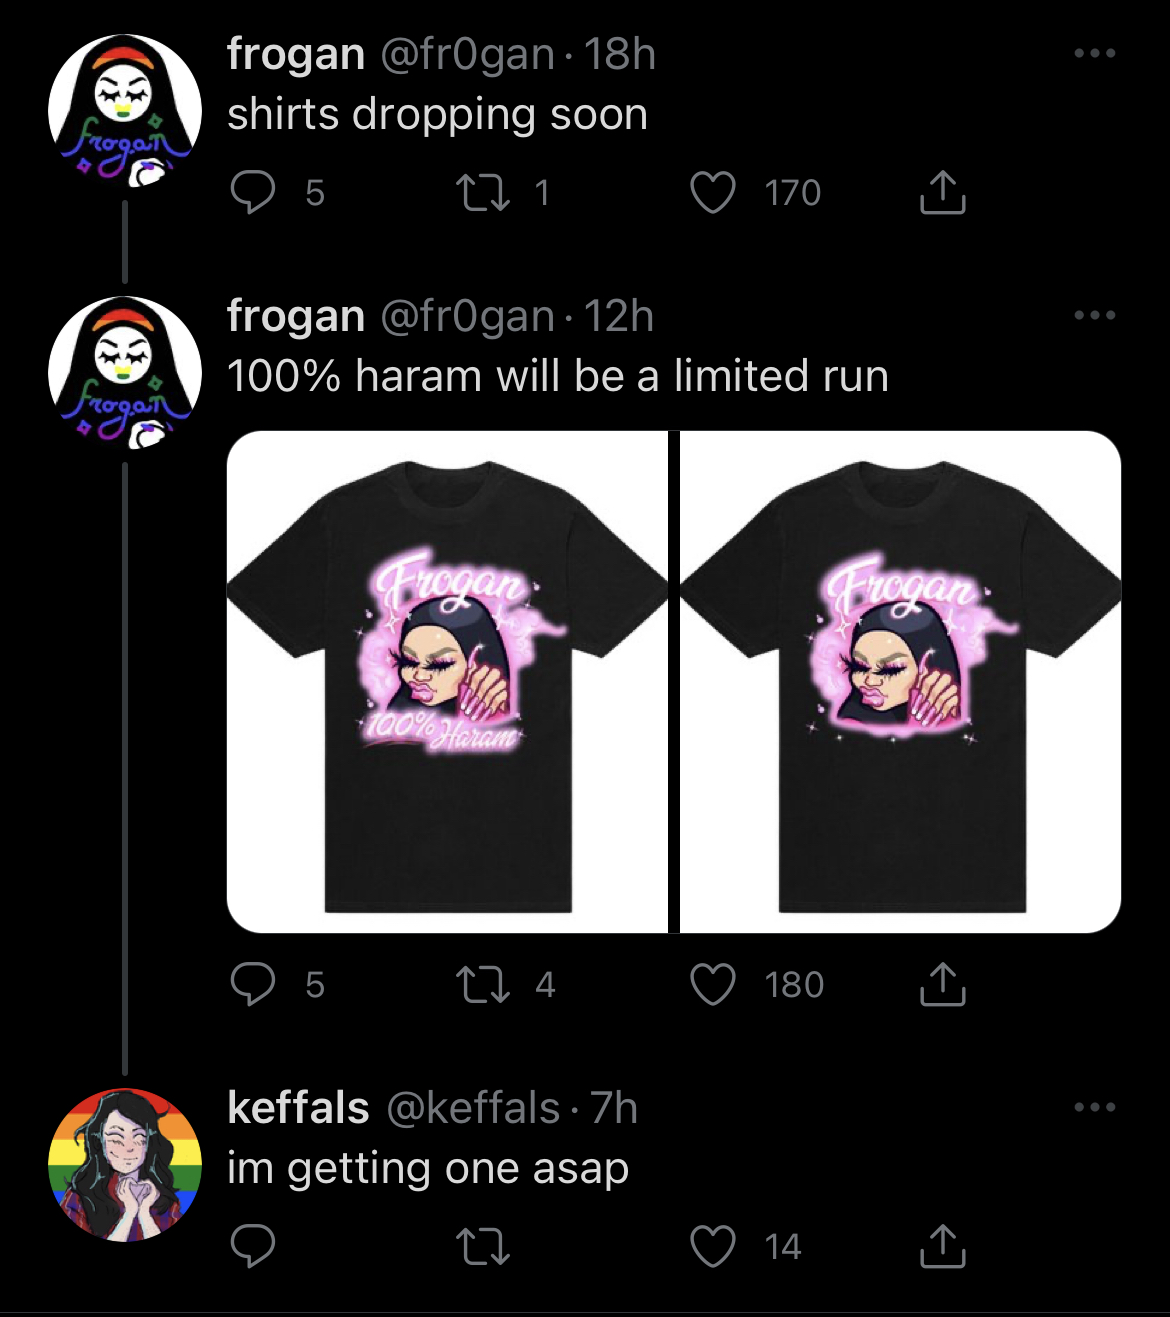
Task: Like keffals' 'im getting one asap' tweet
Action: point(713,1246)
